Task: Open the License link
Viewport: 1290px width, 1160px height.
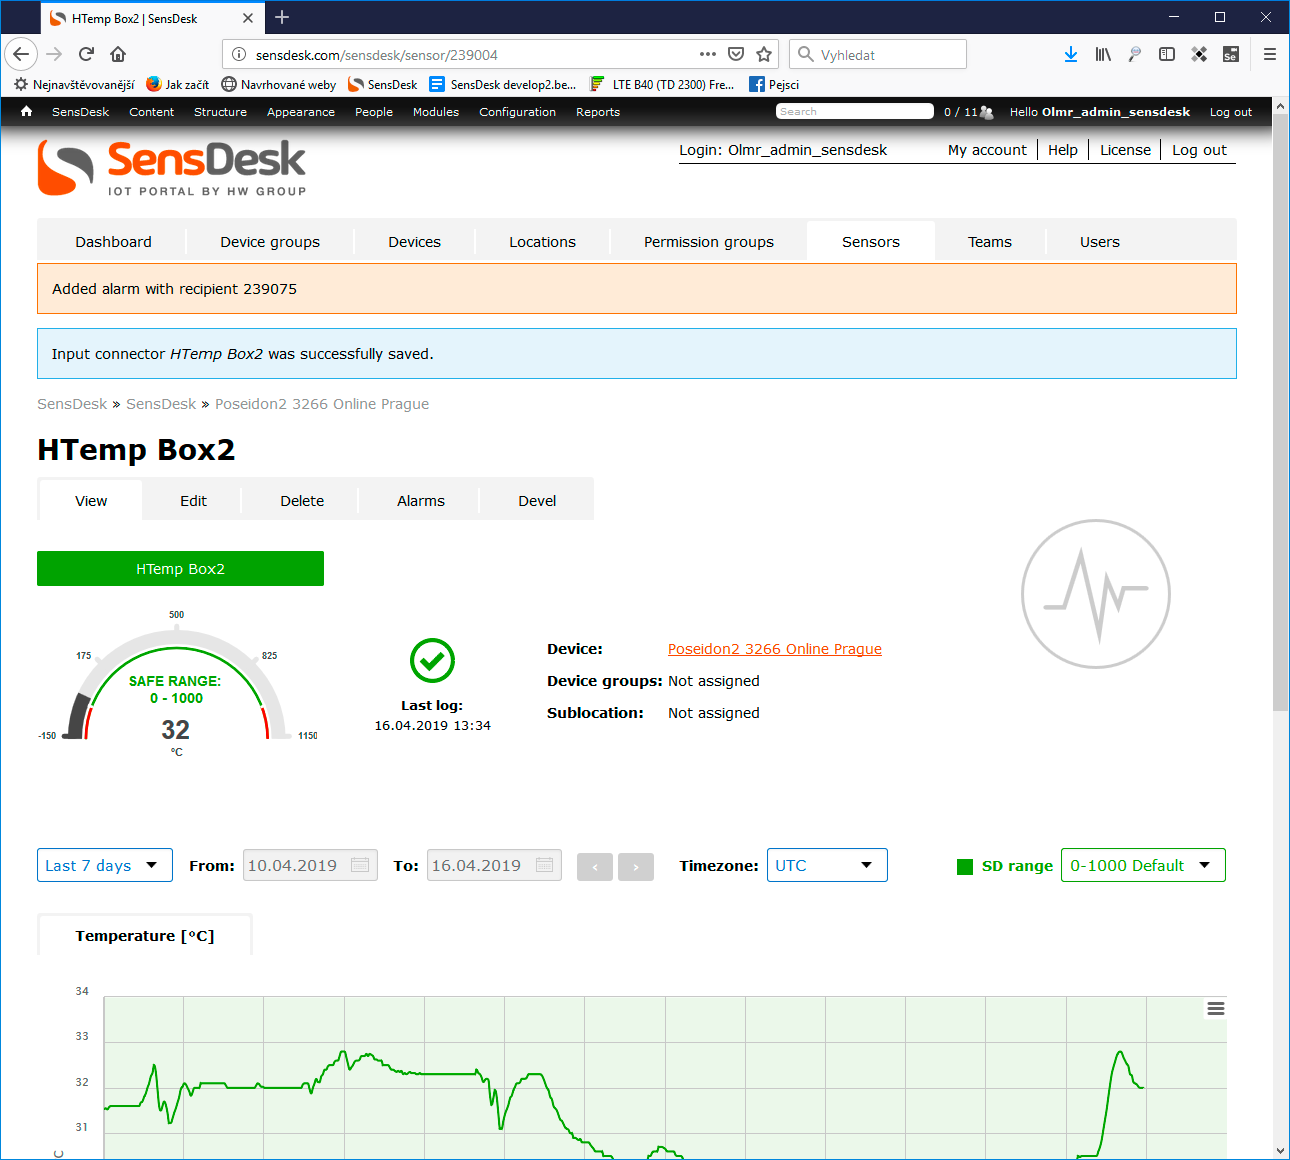Action: (1125, 150)
